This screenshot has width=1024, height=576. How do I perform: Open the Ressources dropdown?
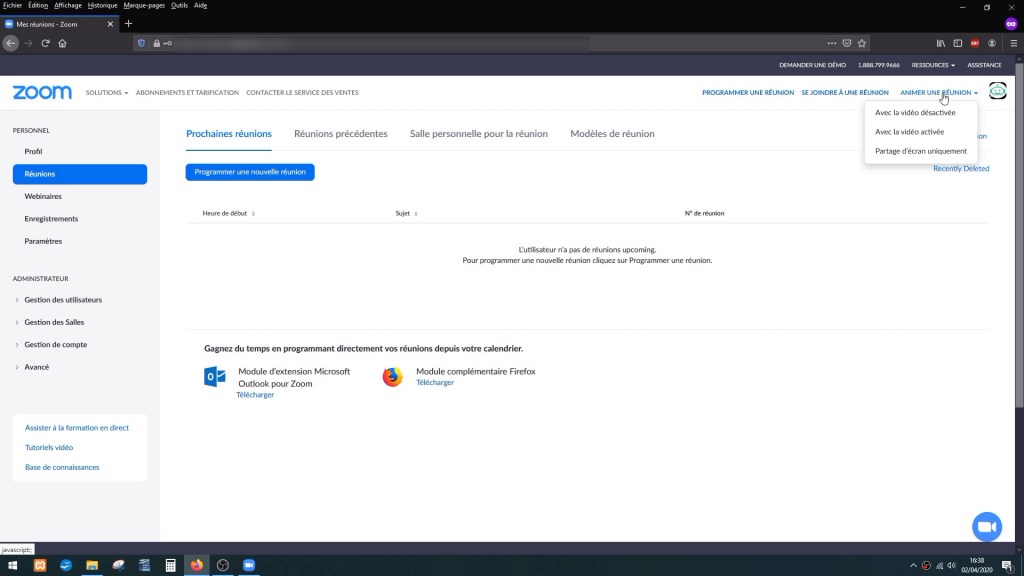tap(933, 65)
